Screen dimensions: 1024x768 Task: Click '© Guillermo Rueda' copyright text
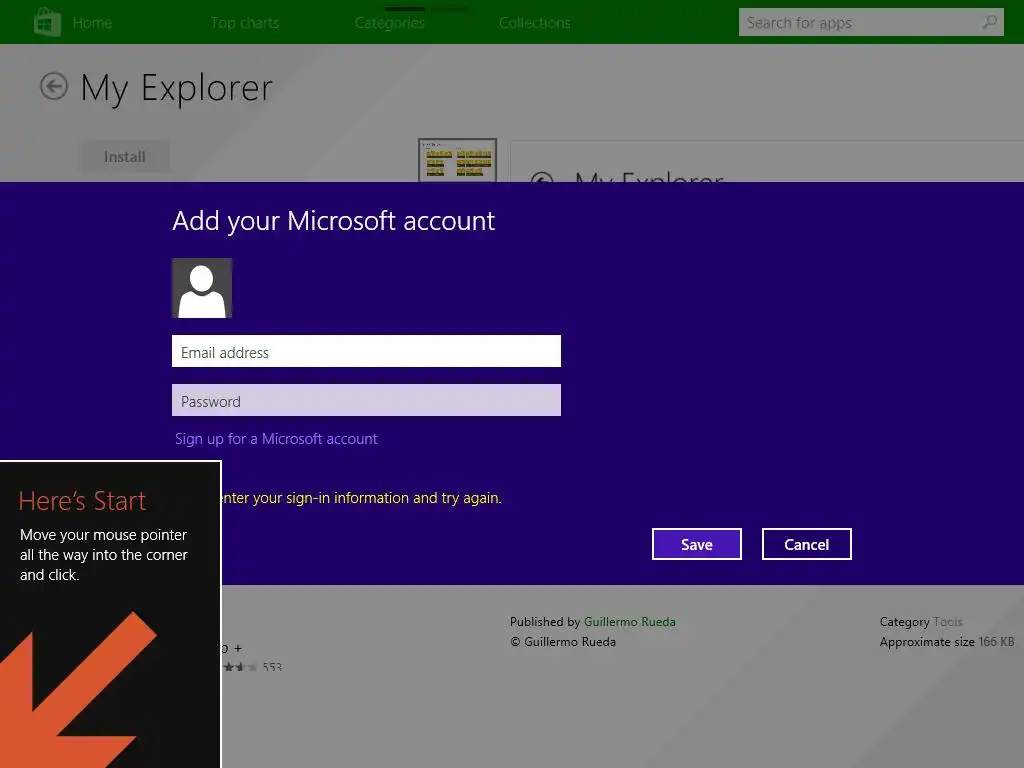pos(563,642)
